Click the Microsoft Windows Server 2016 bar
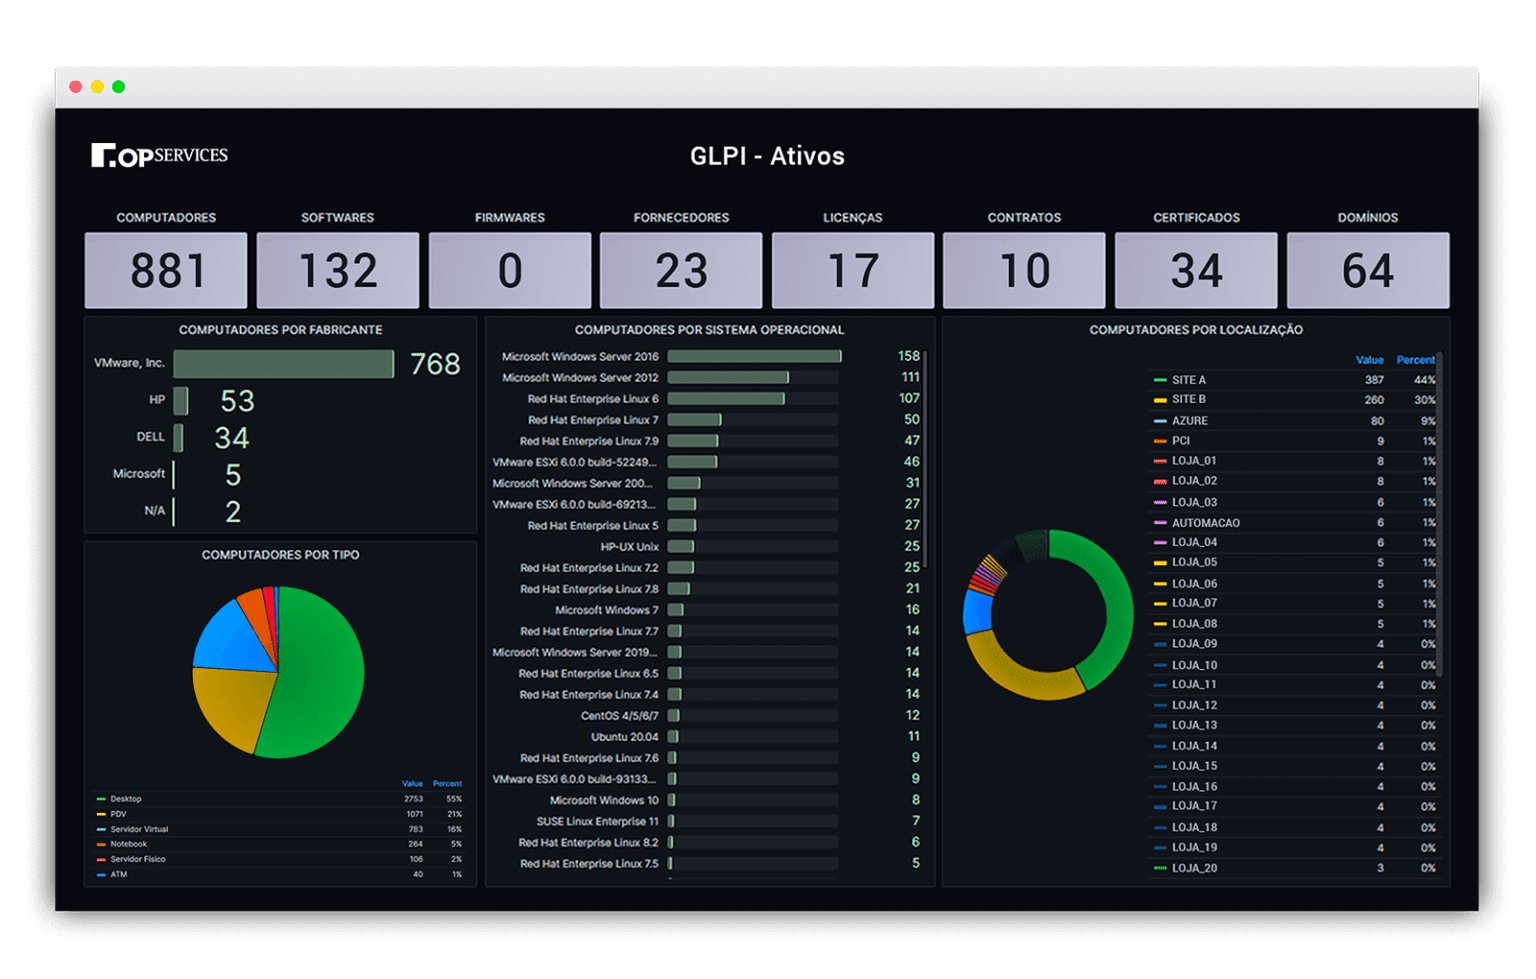Image resolution: width=1536 pixels, height=979 pixels. (754, 357)
